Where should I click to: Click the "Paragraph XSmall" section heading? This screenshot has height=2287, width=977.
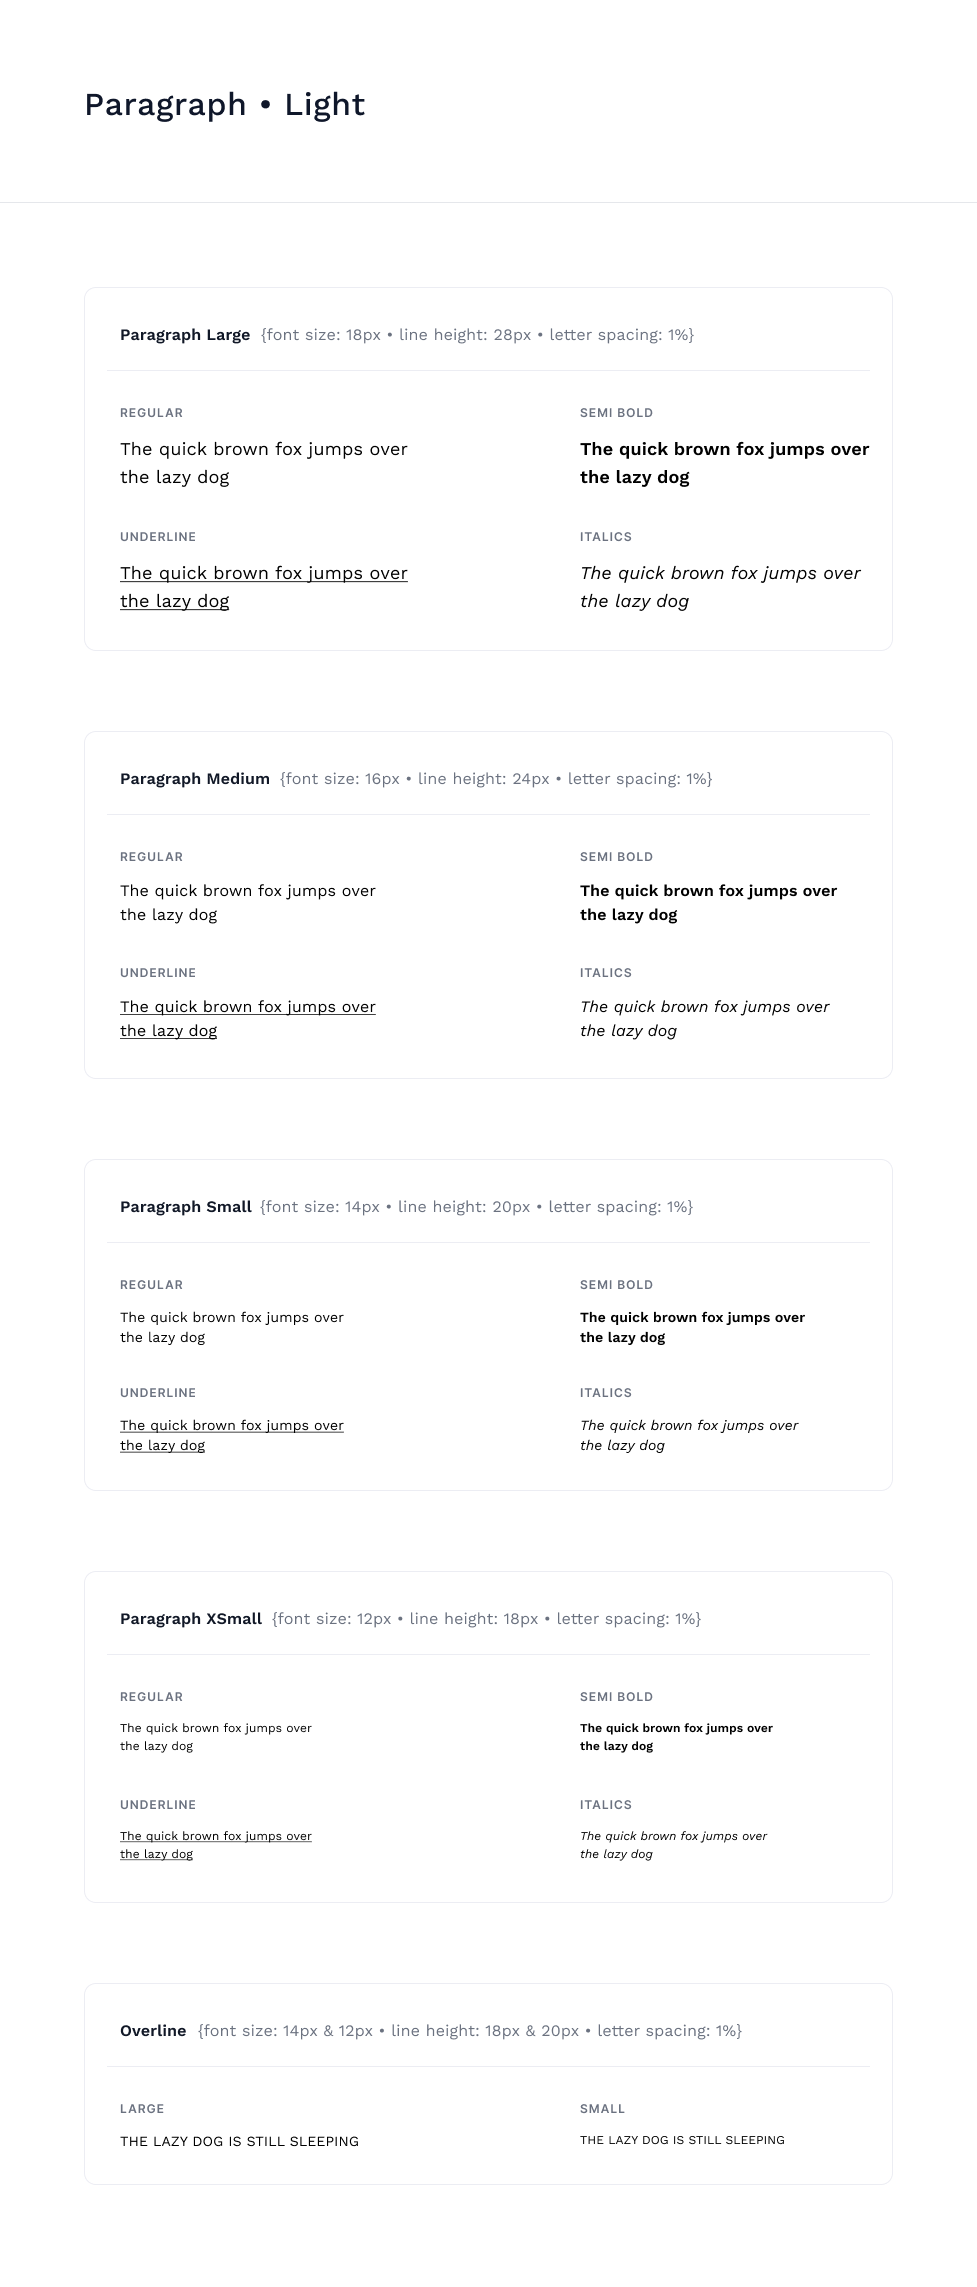coord(191,1619)
